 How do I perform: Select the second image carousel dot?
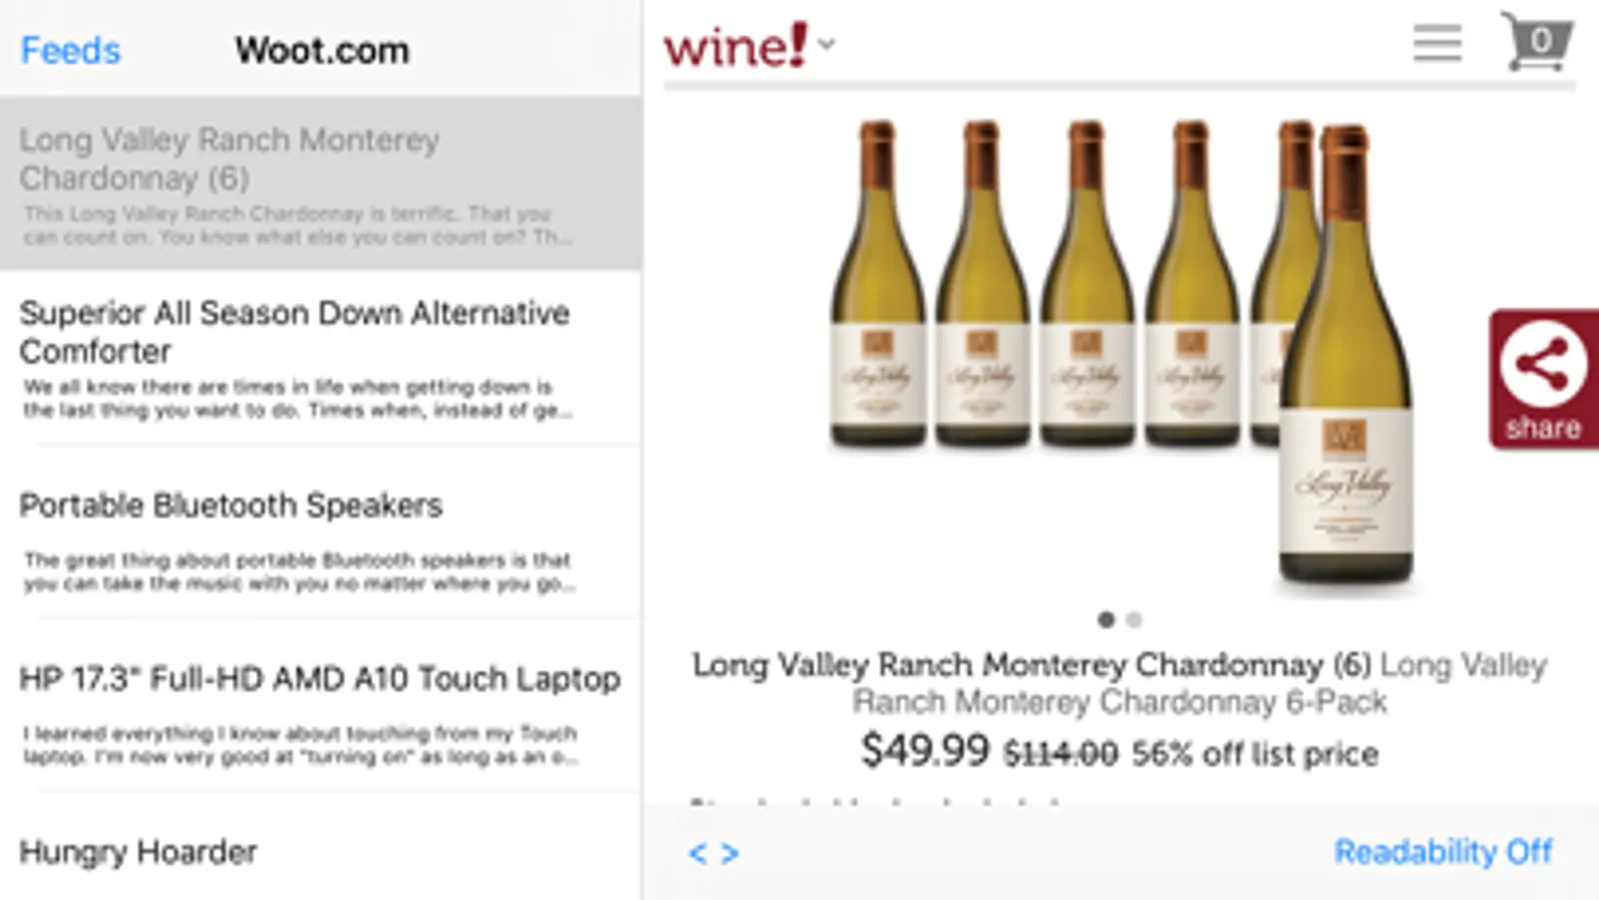pyautogui.click(x=1134, y=620)
